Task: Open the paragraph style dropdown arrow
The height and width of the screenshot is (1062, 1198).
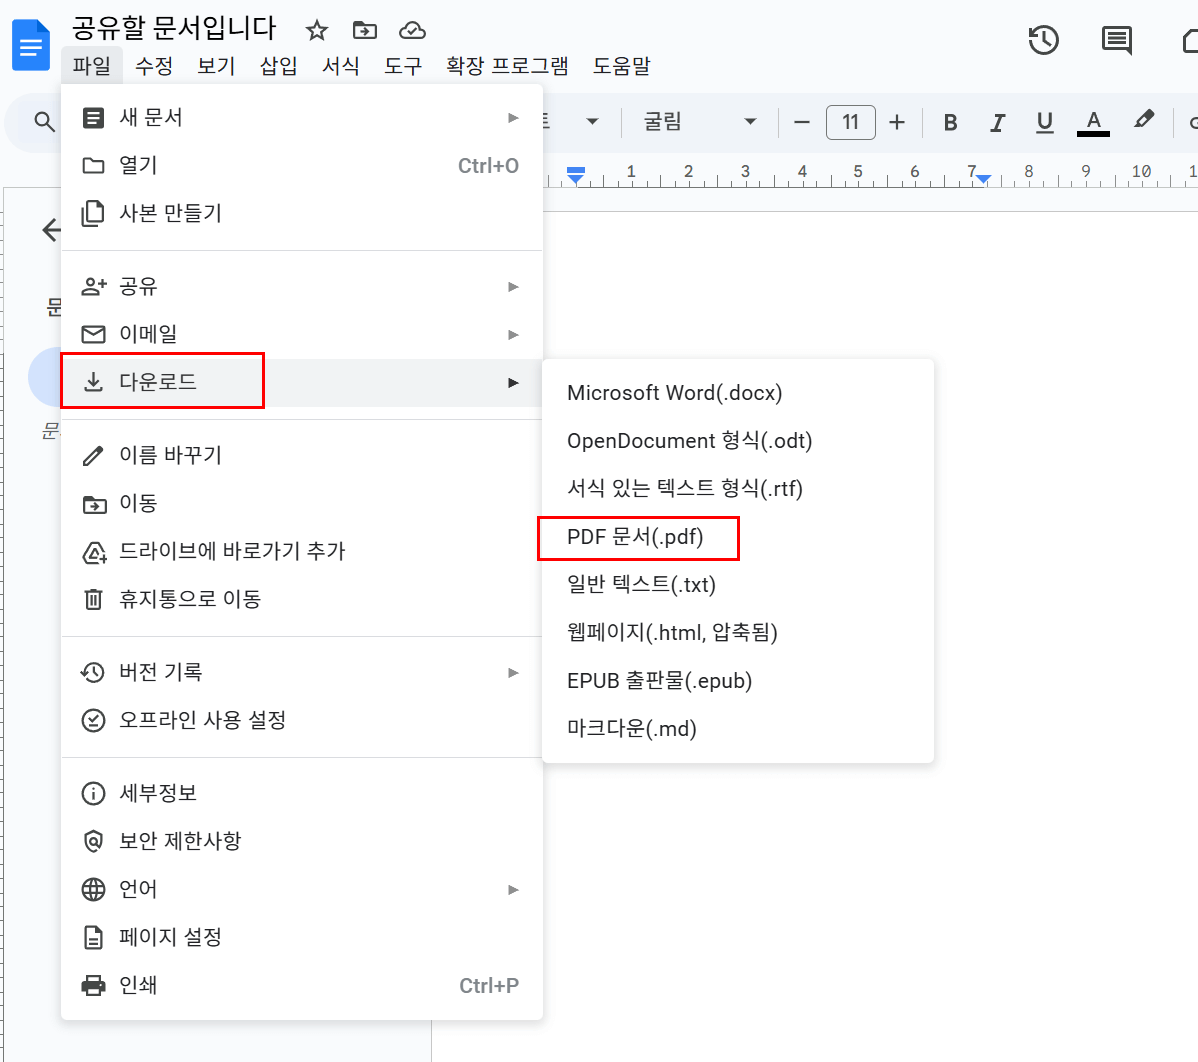Action: (591, 122)
